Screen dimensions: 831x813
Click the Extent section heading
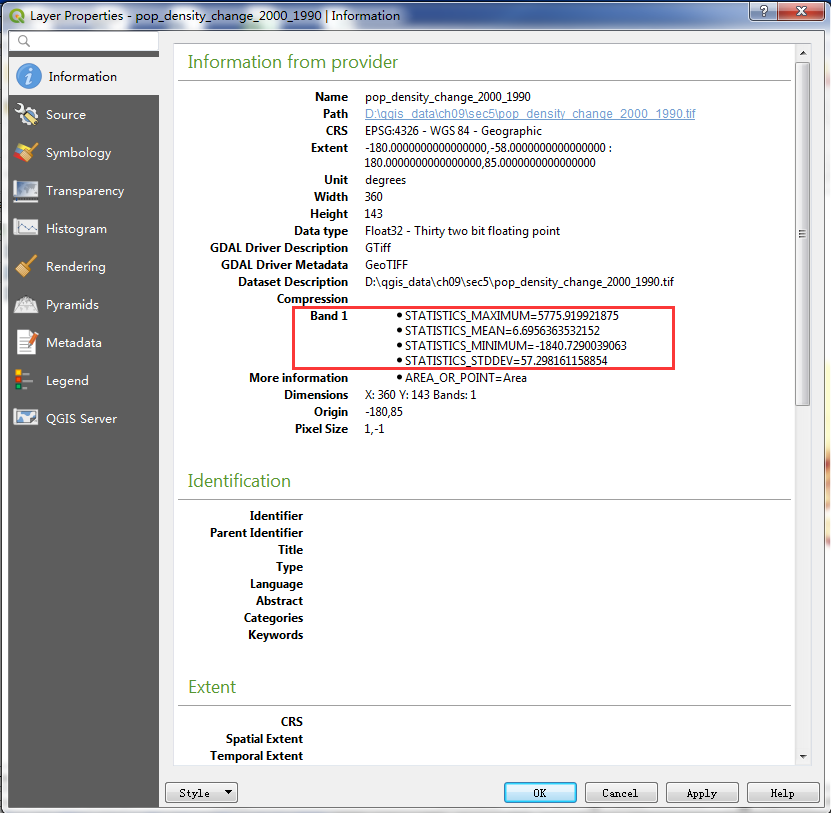click(212, 687)
